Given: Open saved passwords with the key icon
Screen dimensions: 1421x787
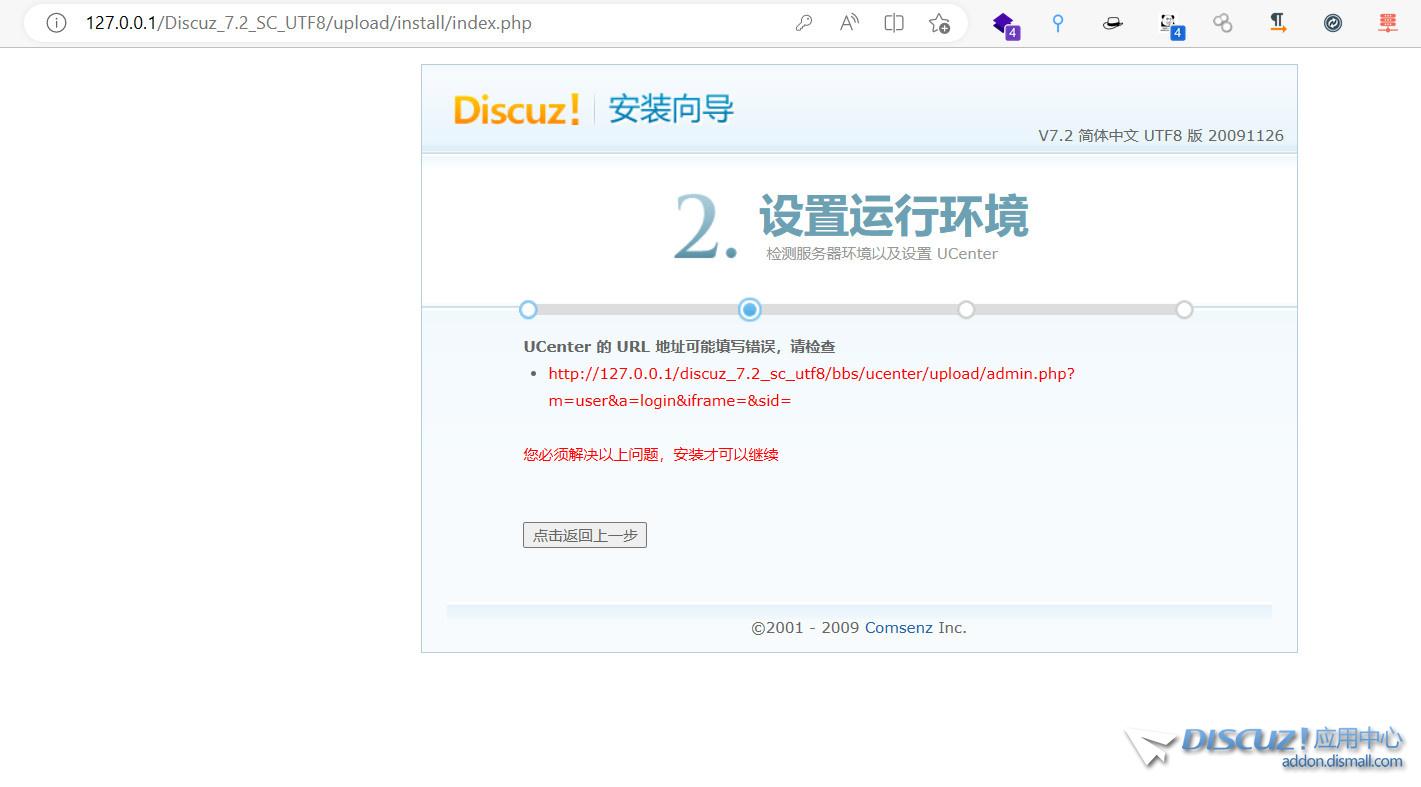Looking at the screenshot, I should tap(804, 22).
